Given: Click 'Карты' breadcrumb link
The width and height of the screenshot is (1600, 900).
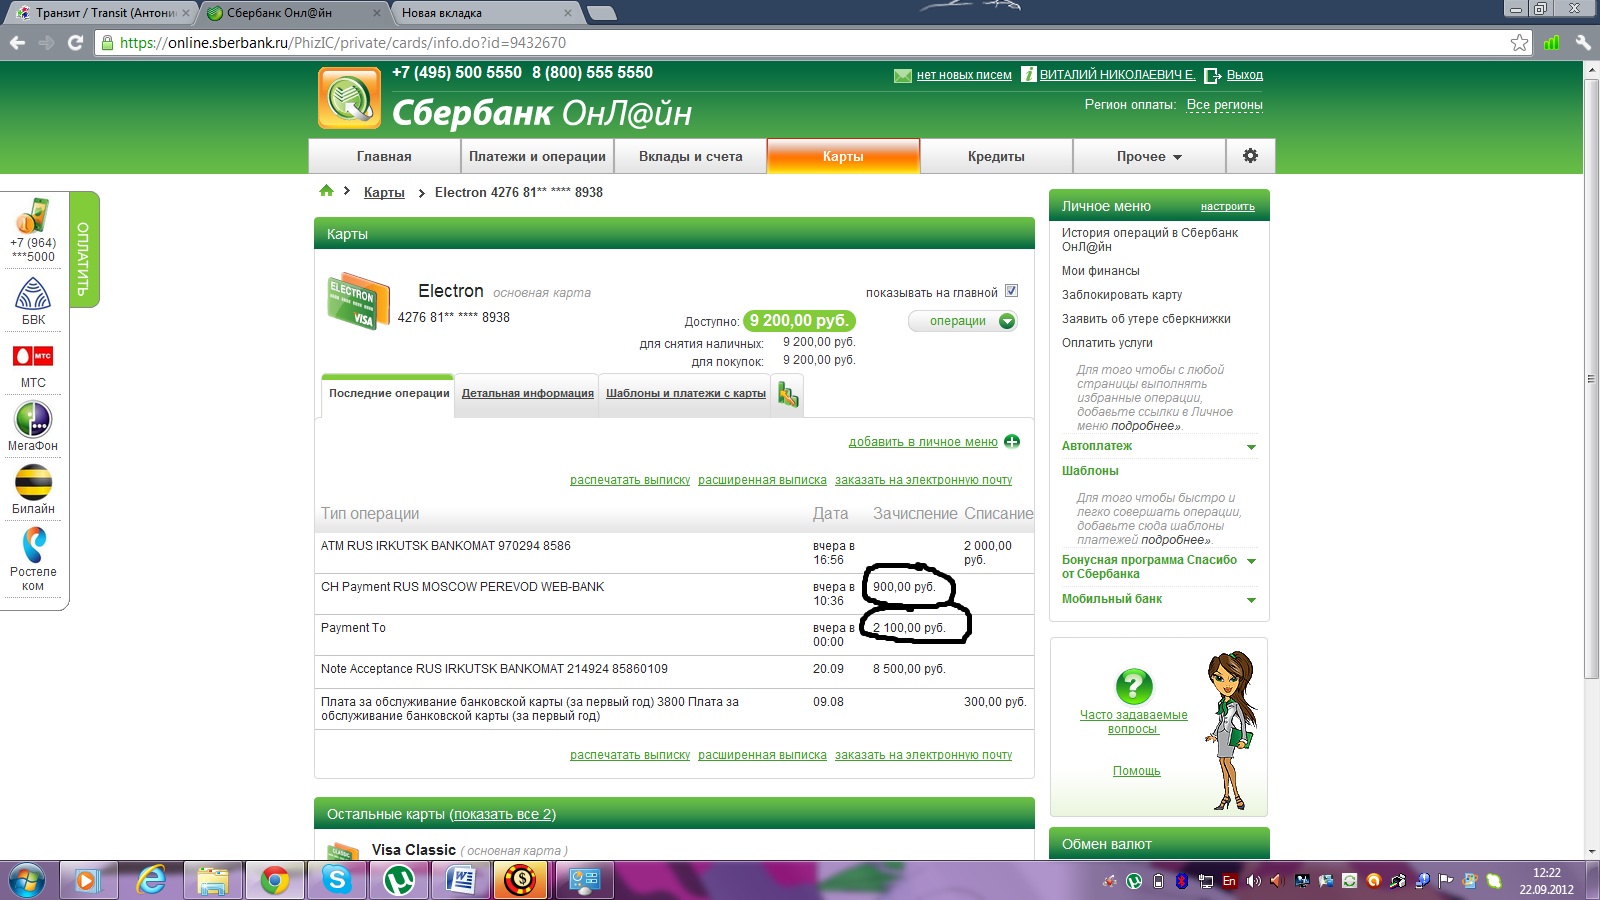Looking at the screenshot, I should (384, 192).
